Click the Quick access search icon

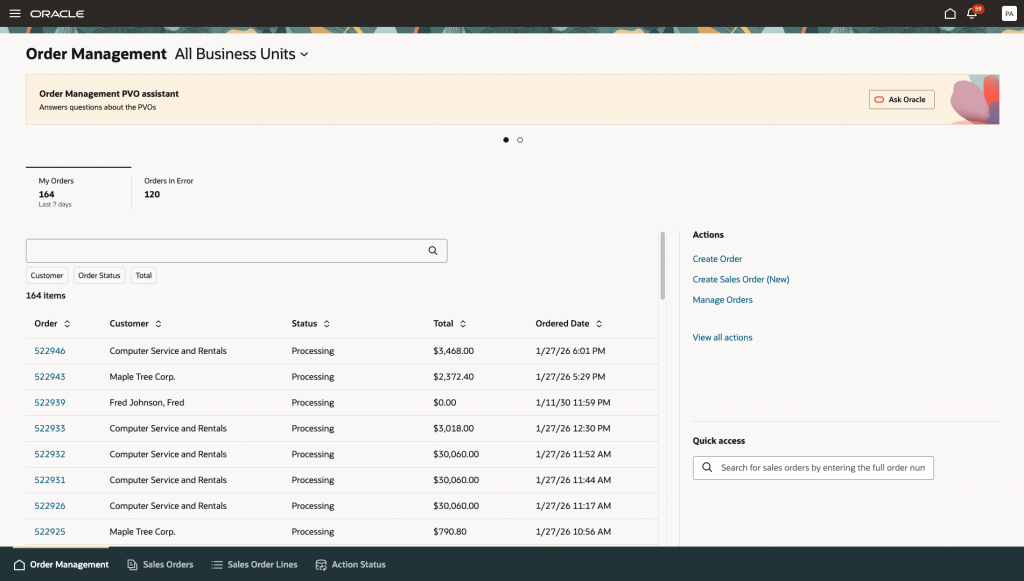tap(707, 467)
